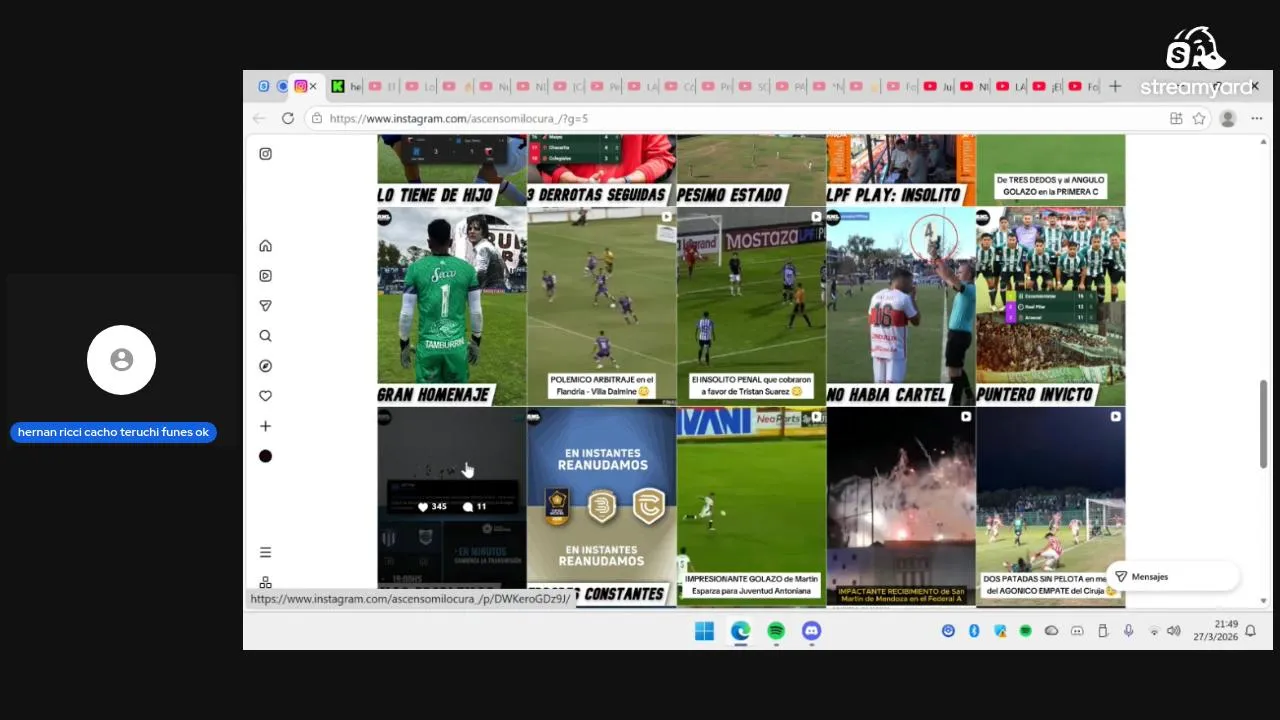Image resolution: width=1280 pixels, height=720 pixels.
Task: Open notifications heart icon
Action: click(x=265, y=396)
